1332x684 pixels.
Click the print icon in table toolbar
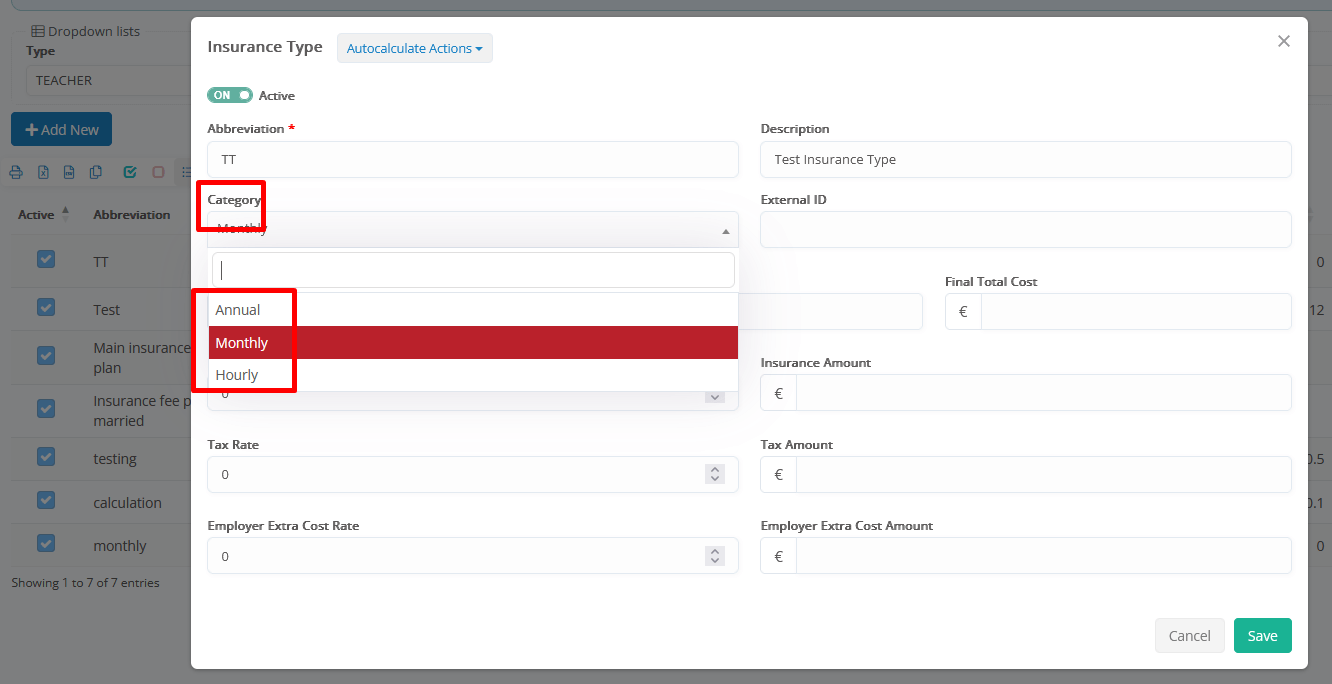(x=16, y=172)
